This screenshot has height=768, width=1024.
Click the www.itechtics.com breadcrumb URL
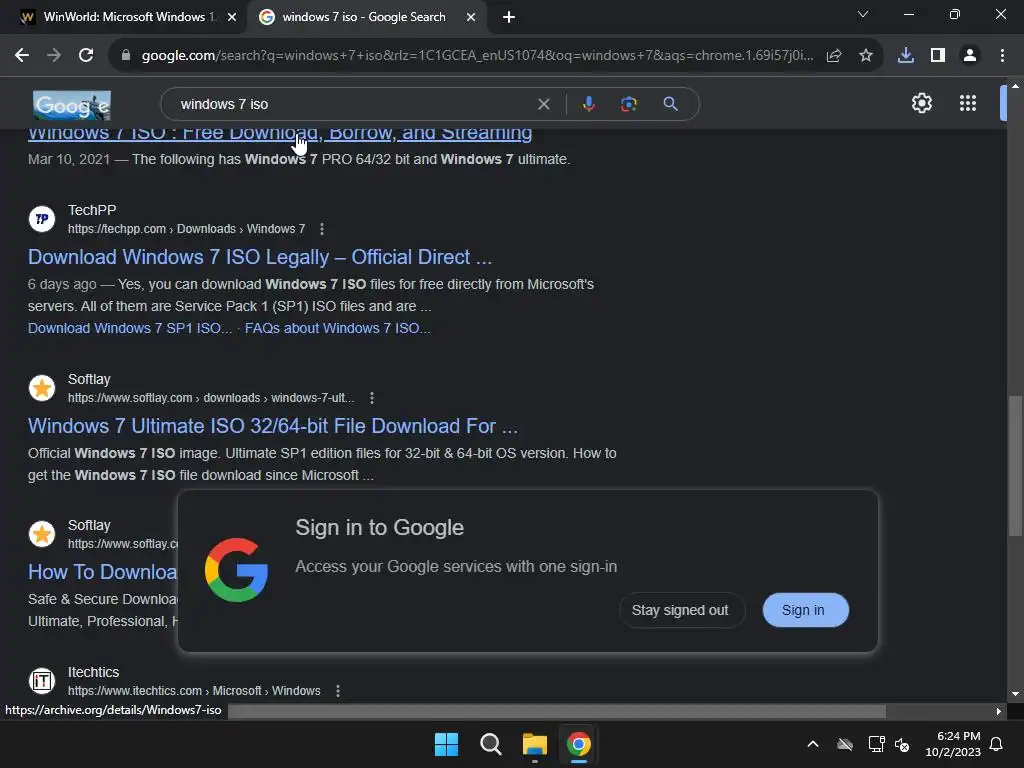click(x=194, y=691)
